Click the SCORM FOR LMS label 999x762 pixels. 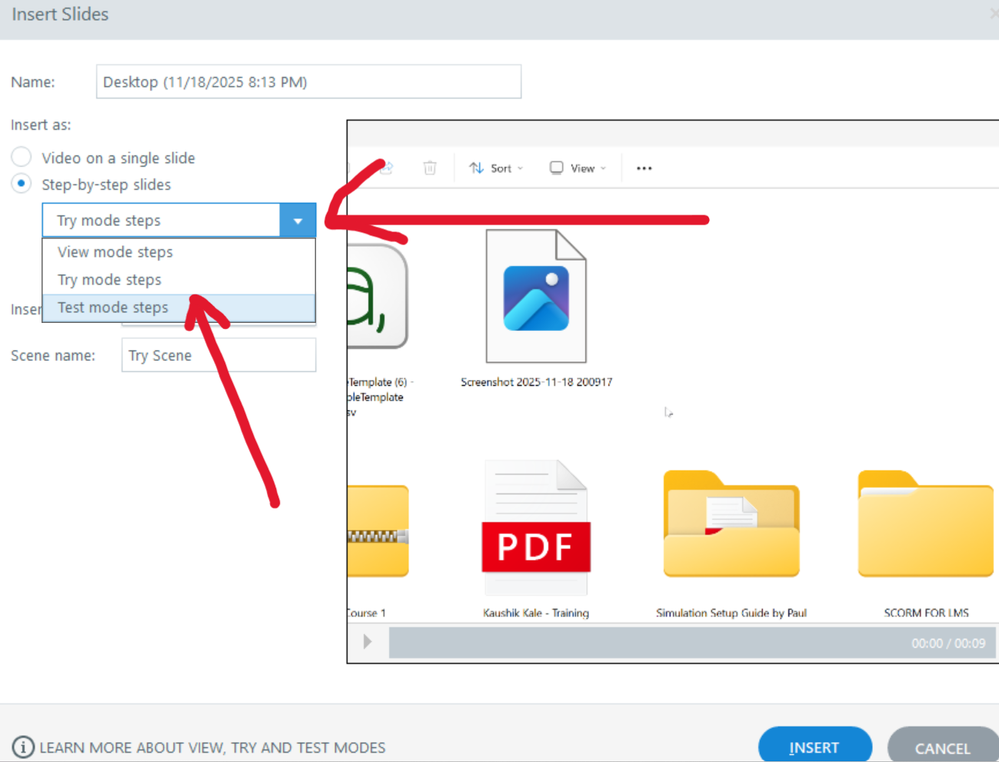pos(926,613)
